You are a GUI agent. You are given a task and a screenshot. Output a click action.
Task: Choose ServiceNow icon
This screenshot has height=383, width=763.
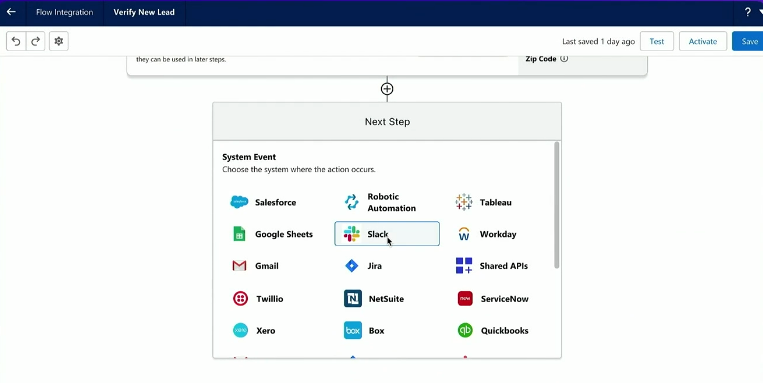tap(465, 298)
